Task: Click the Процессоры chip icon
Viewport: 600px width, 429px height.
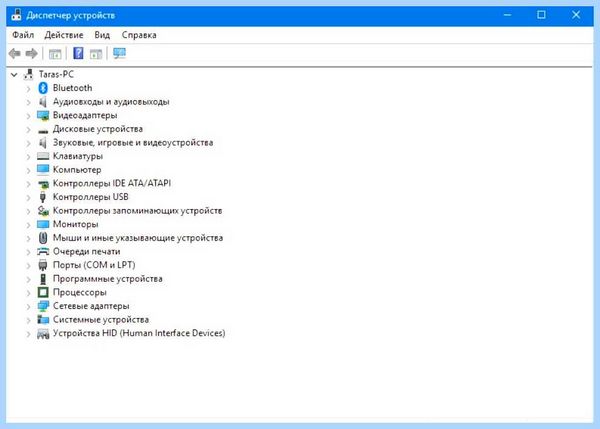Action: 43,292
